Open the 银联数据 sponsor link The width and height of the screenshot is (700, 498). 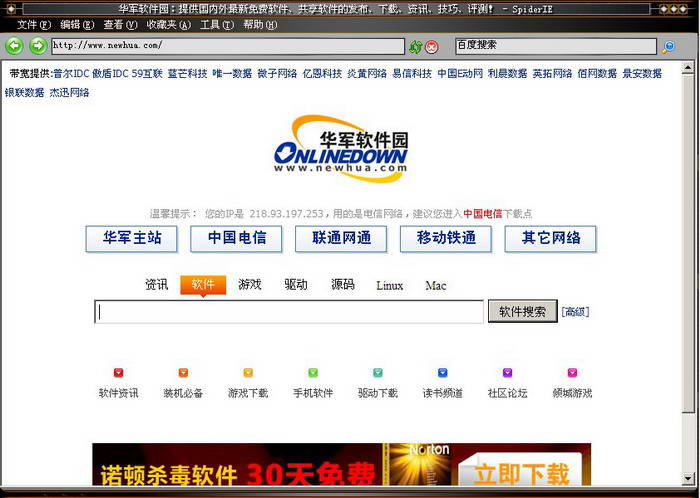point(25,93)
